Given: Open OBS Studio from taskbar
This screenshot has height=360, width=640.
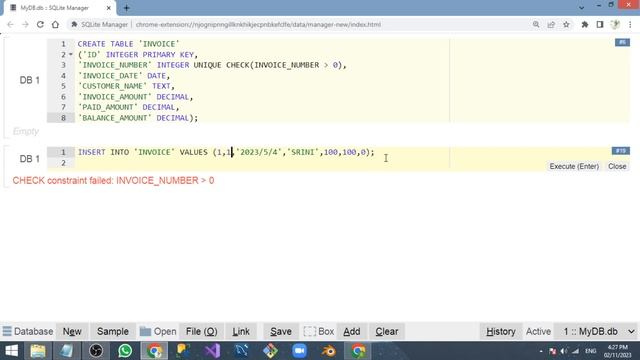Looking at the screenshot, I should (96, 351).
